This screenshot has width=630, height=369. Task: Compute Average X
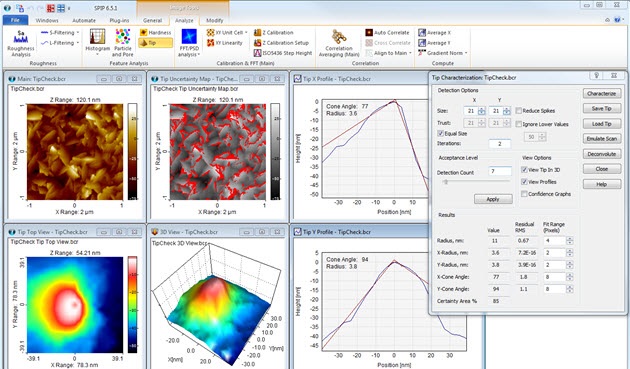[434, 33]
